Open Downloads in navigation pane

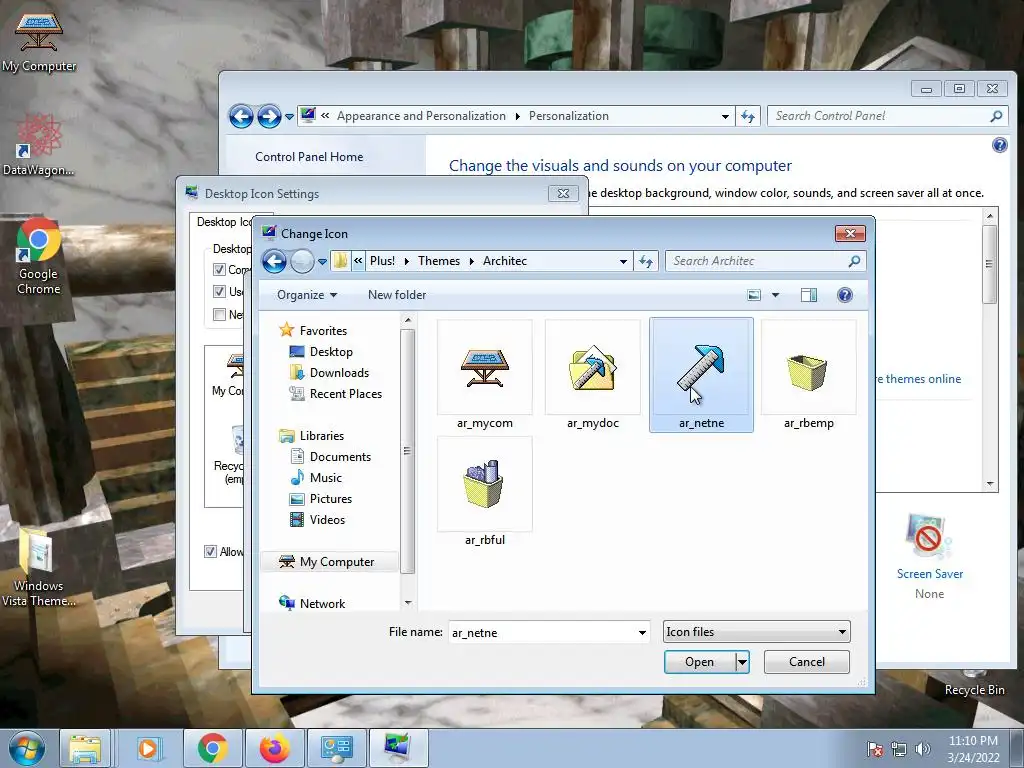coord(339,373)
